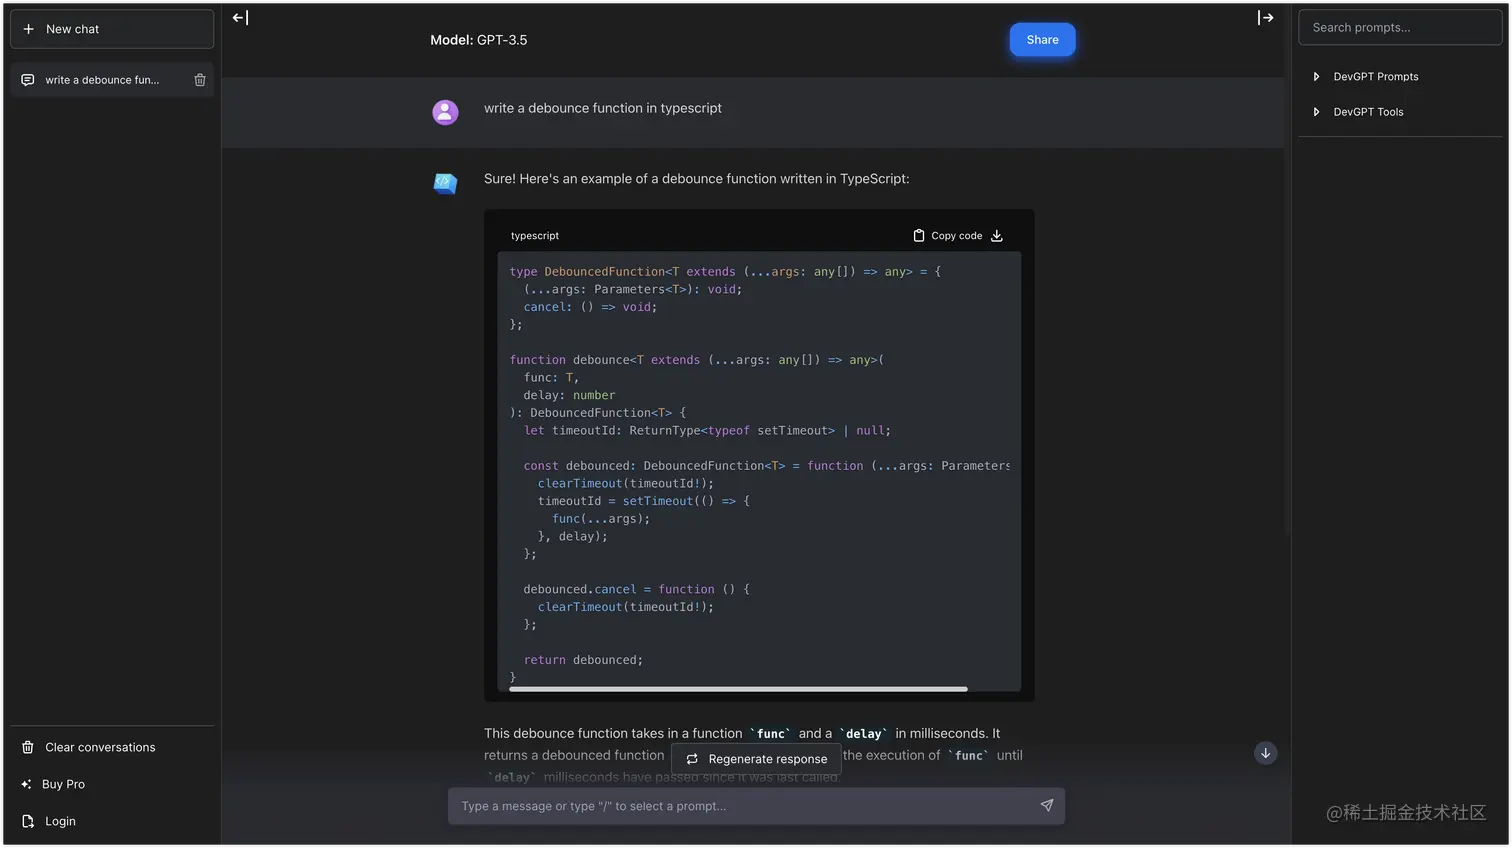This screenshot has width=1512, height=848.
Task: Expand the DevGPT Tools folder
Action: tap(1400, 112)
